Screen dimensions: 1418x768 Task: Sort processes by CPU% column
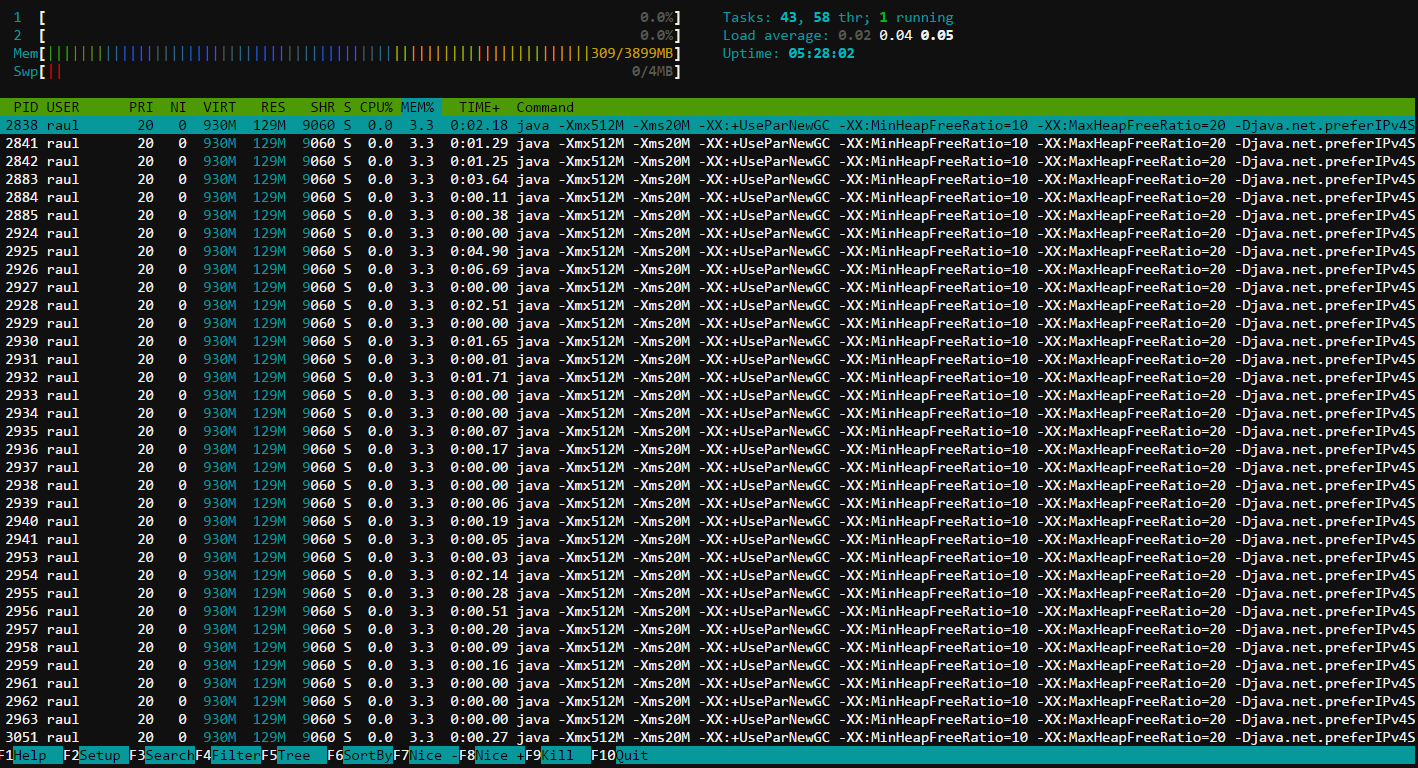tap(374, 107)
